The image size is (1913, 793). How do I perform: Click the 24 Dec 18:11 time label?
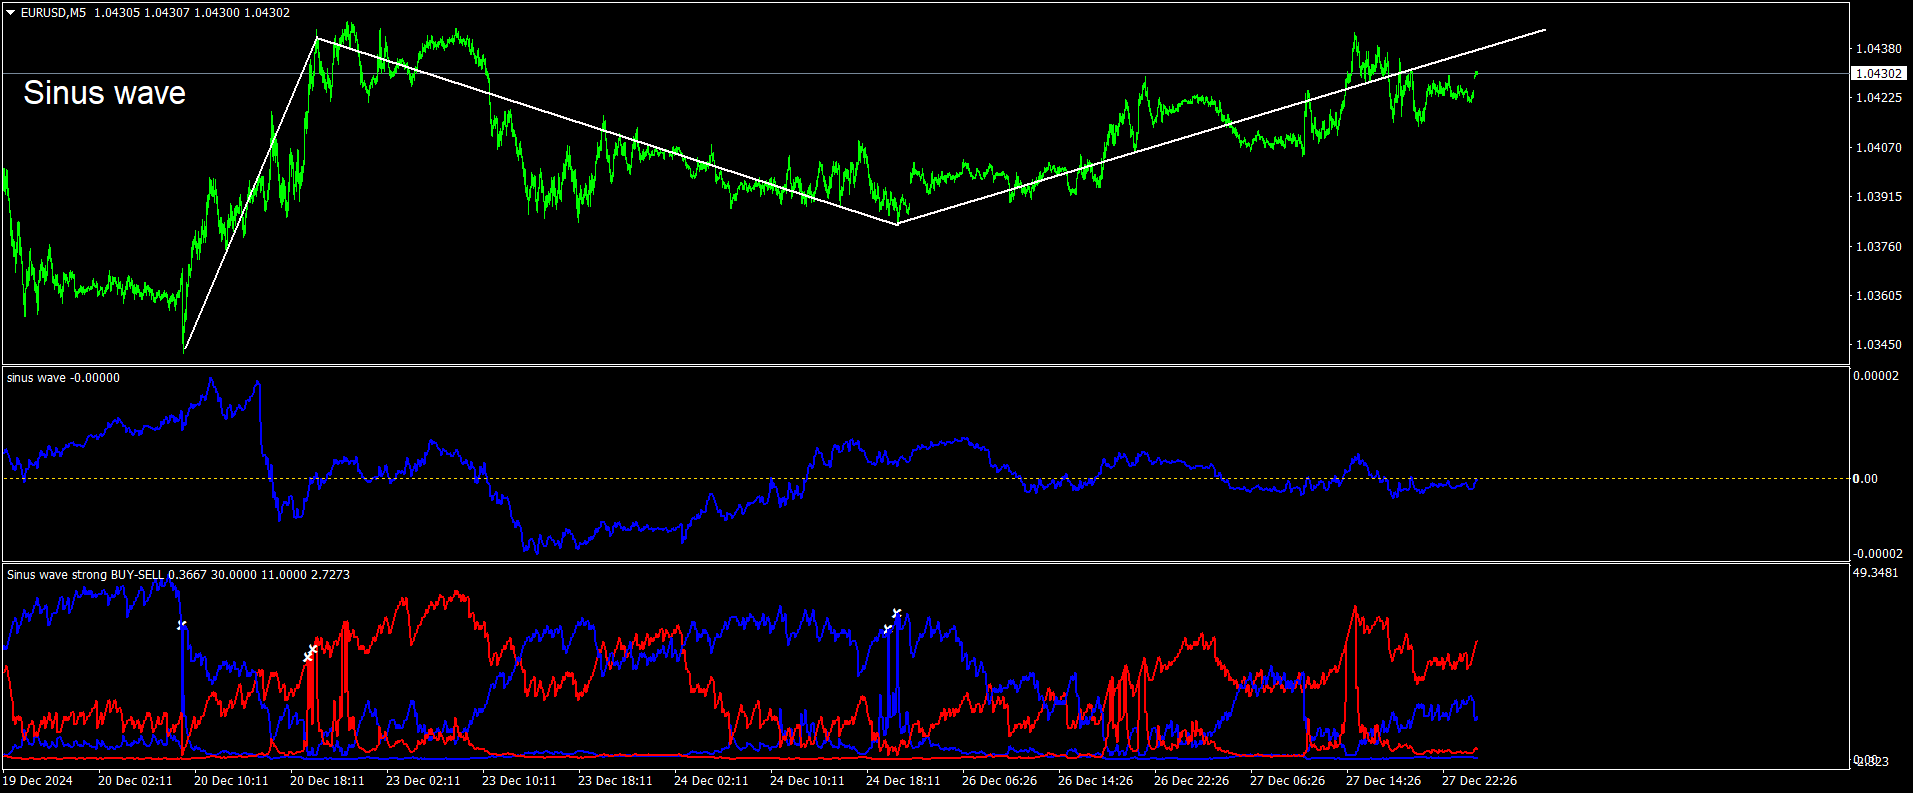click(x=903, y=781)
